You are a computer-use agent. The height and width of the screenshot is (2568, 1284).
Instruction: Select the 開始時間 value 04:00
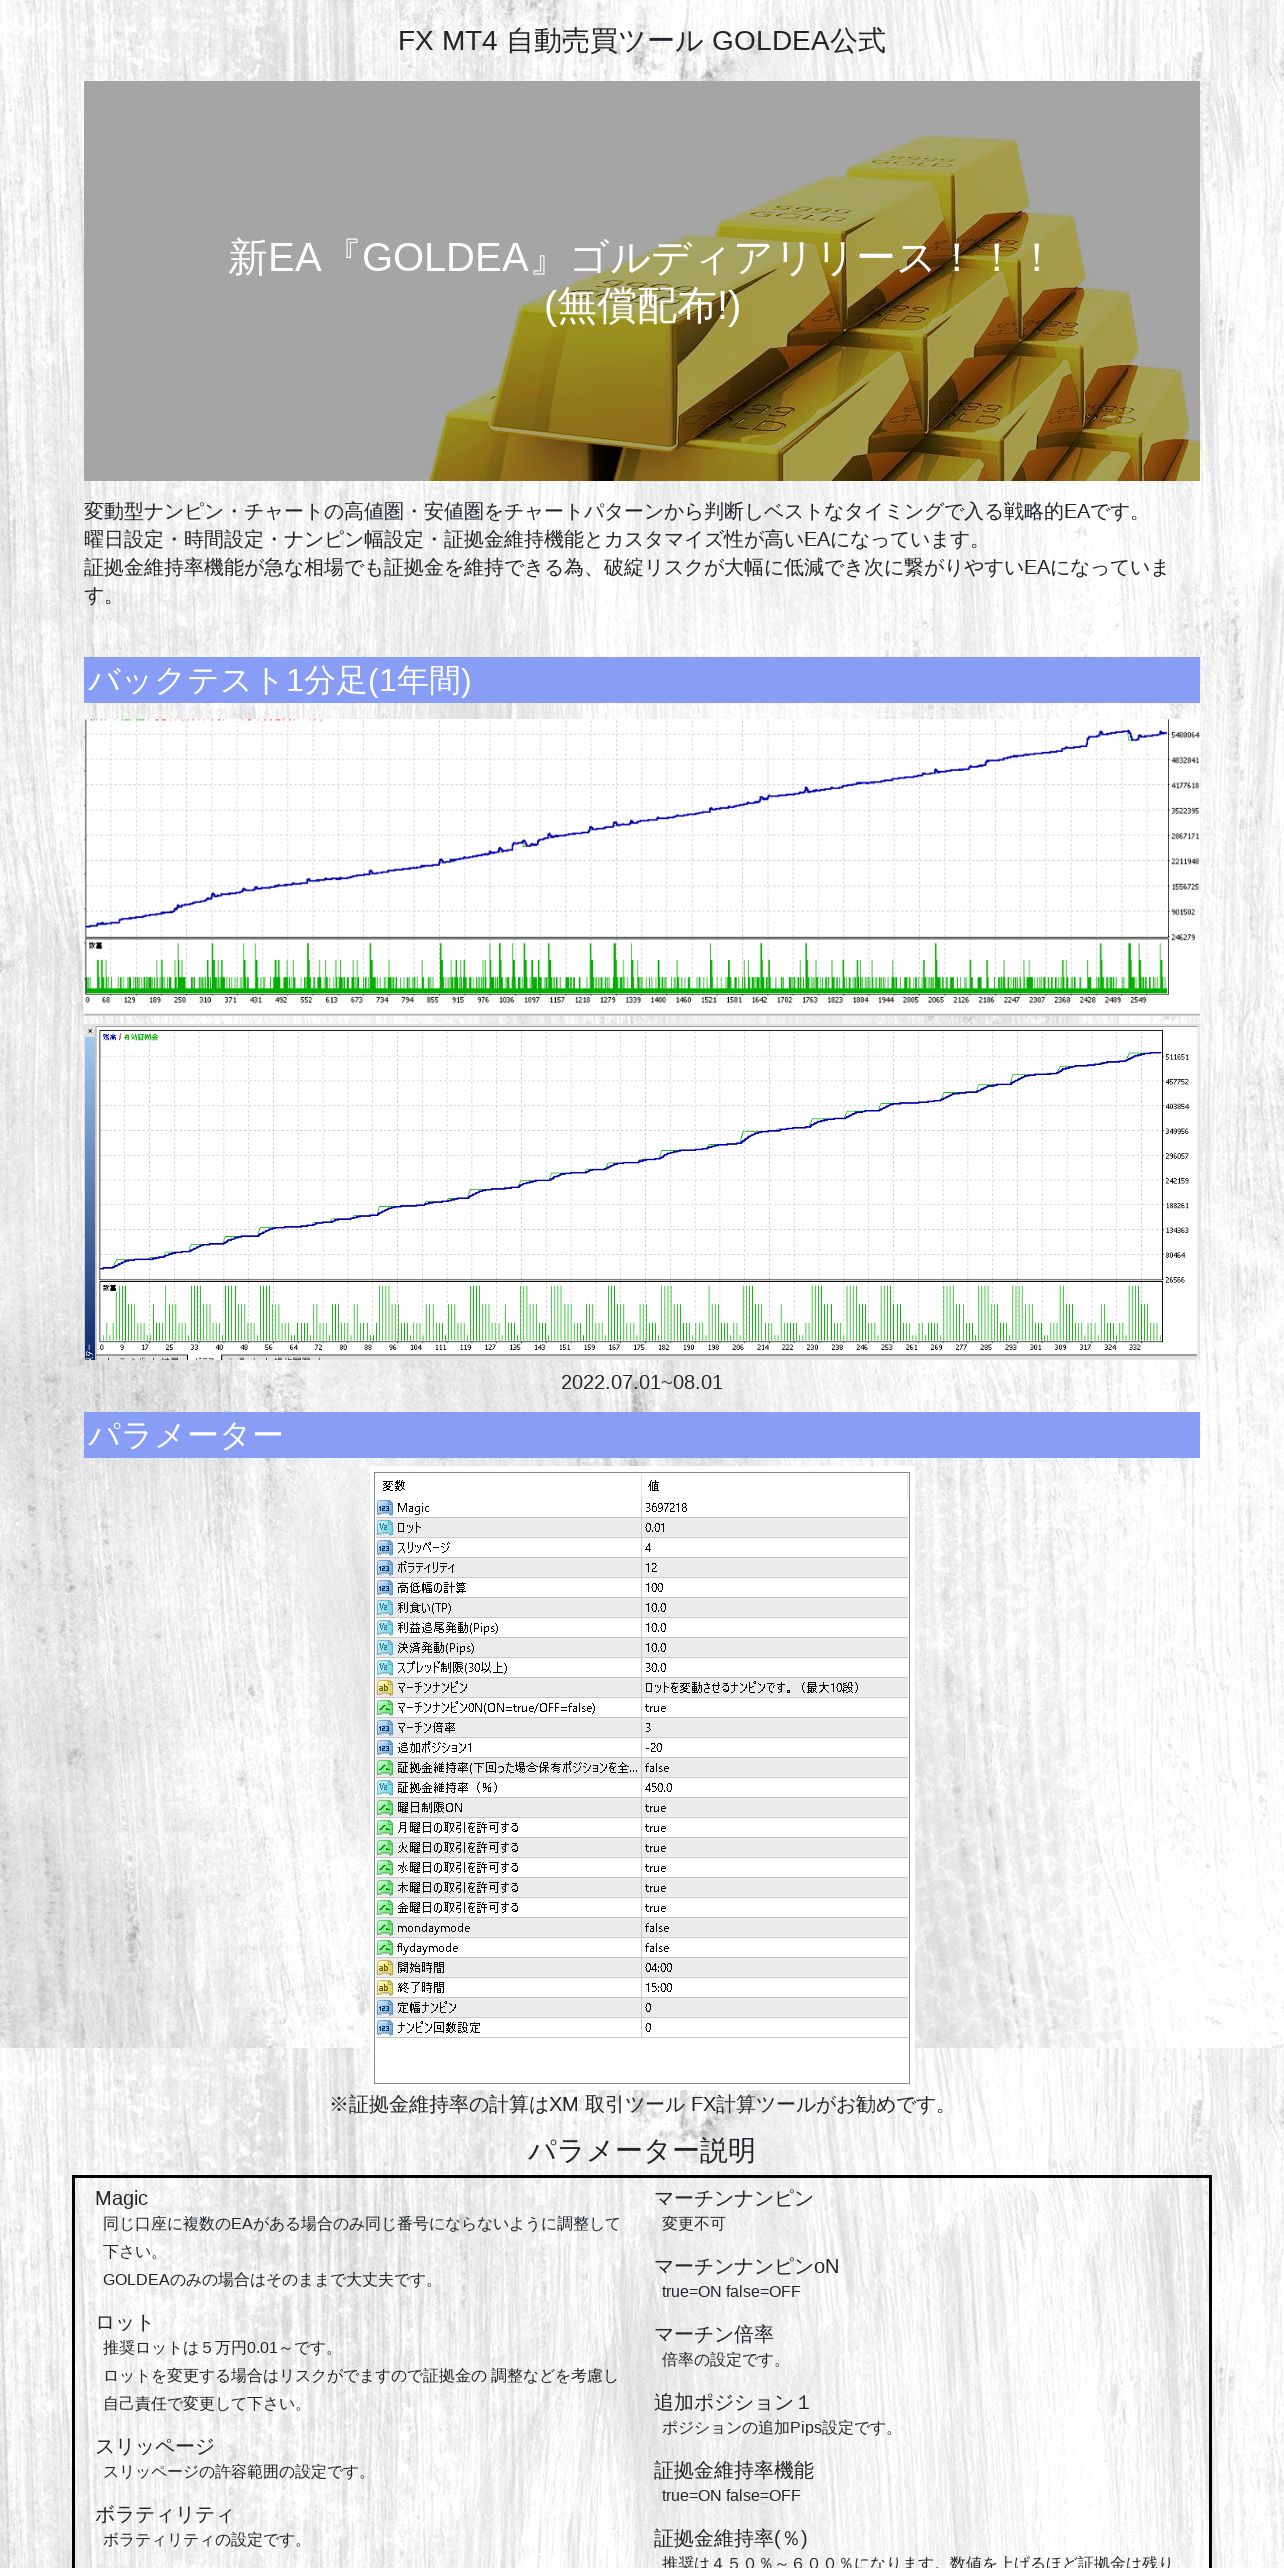(x=659, y=1968)
